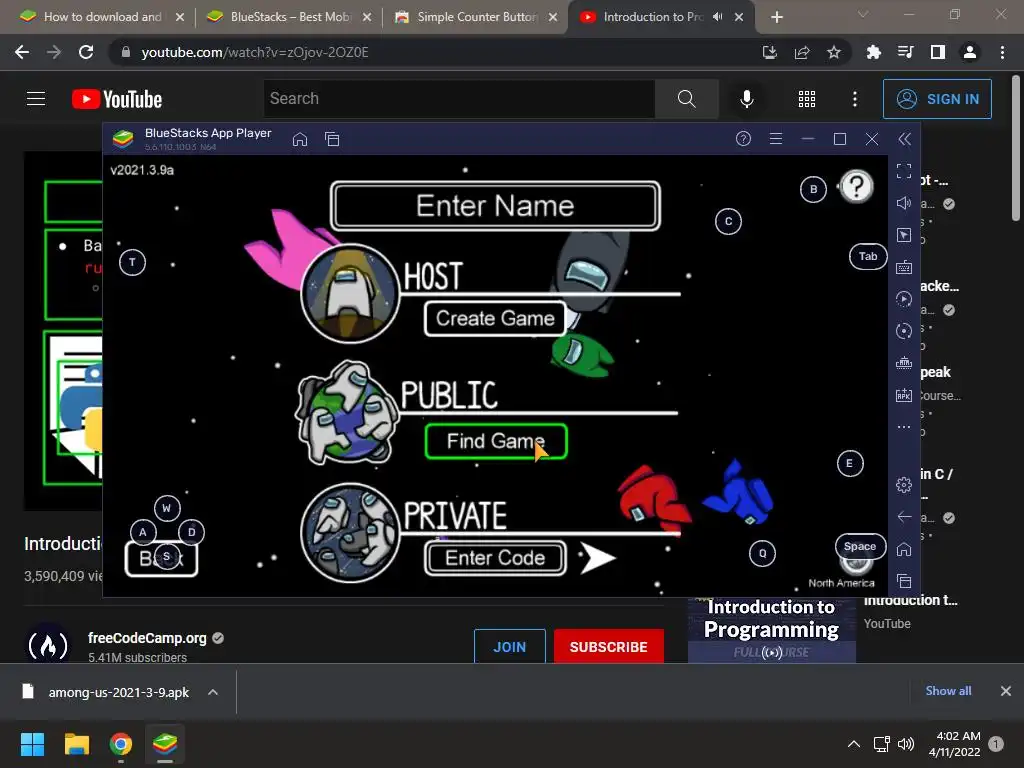
Task: Click BlueStacks cursor lock icon in sidebar
Action: 904,235
